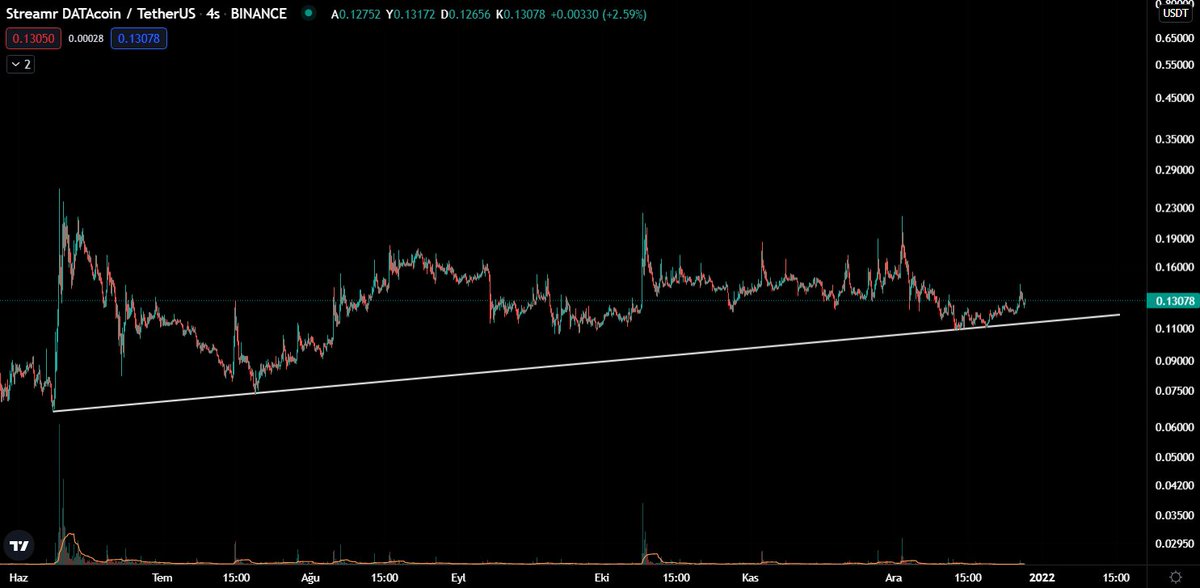Click the 0.16000 price axis label
Viewport: 1200px width, 588px height.
coord(1174,268)
